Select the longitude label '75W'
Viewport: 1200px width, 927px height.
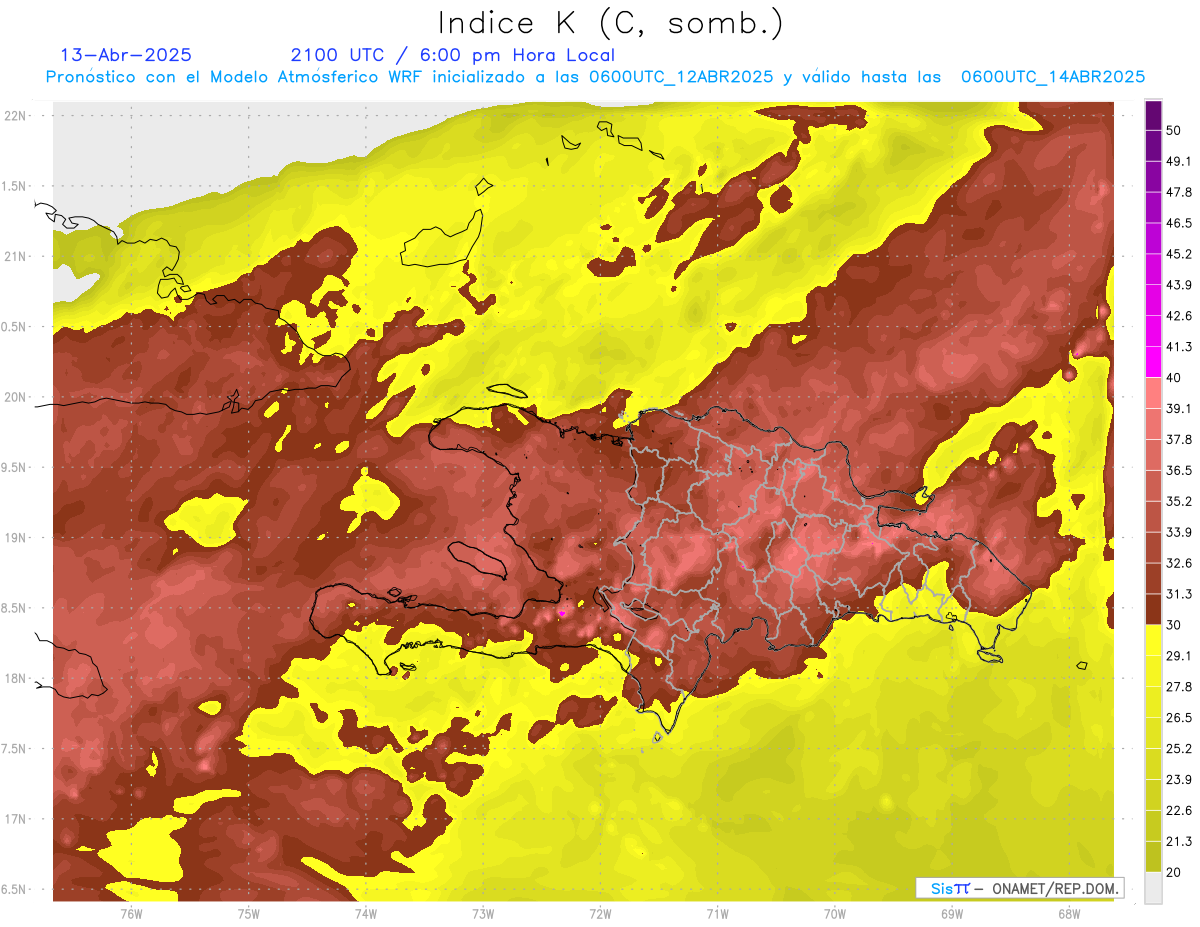[x=249, y=913]
